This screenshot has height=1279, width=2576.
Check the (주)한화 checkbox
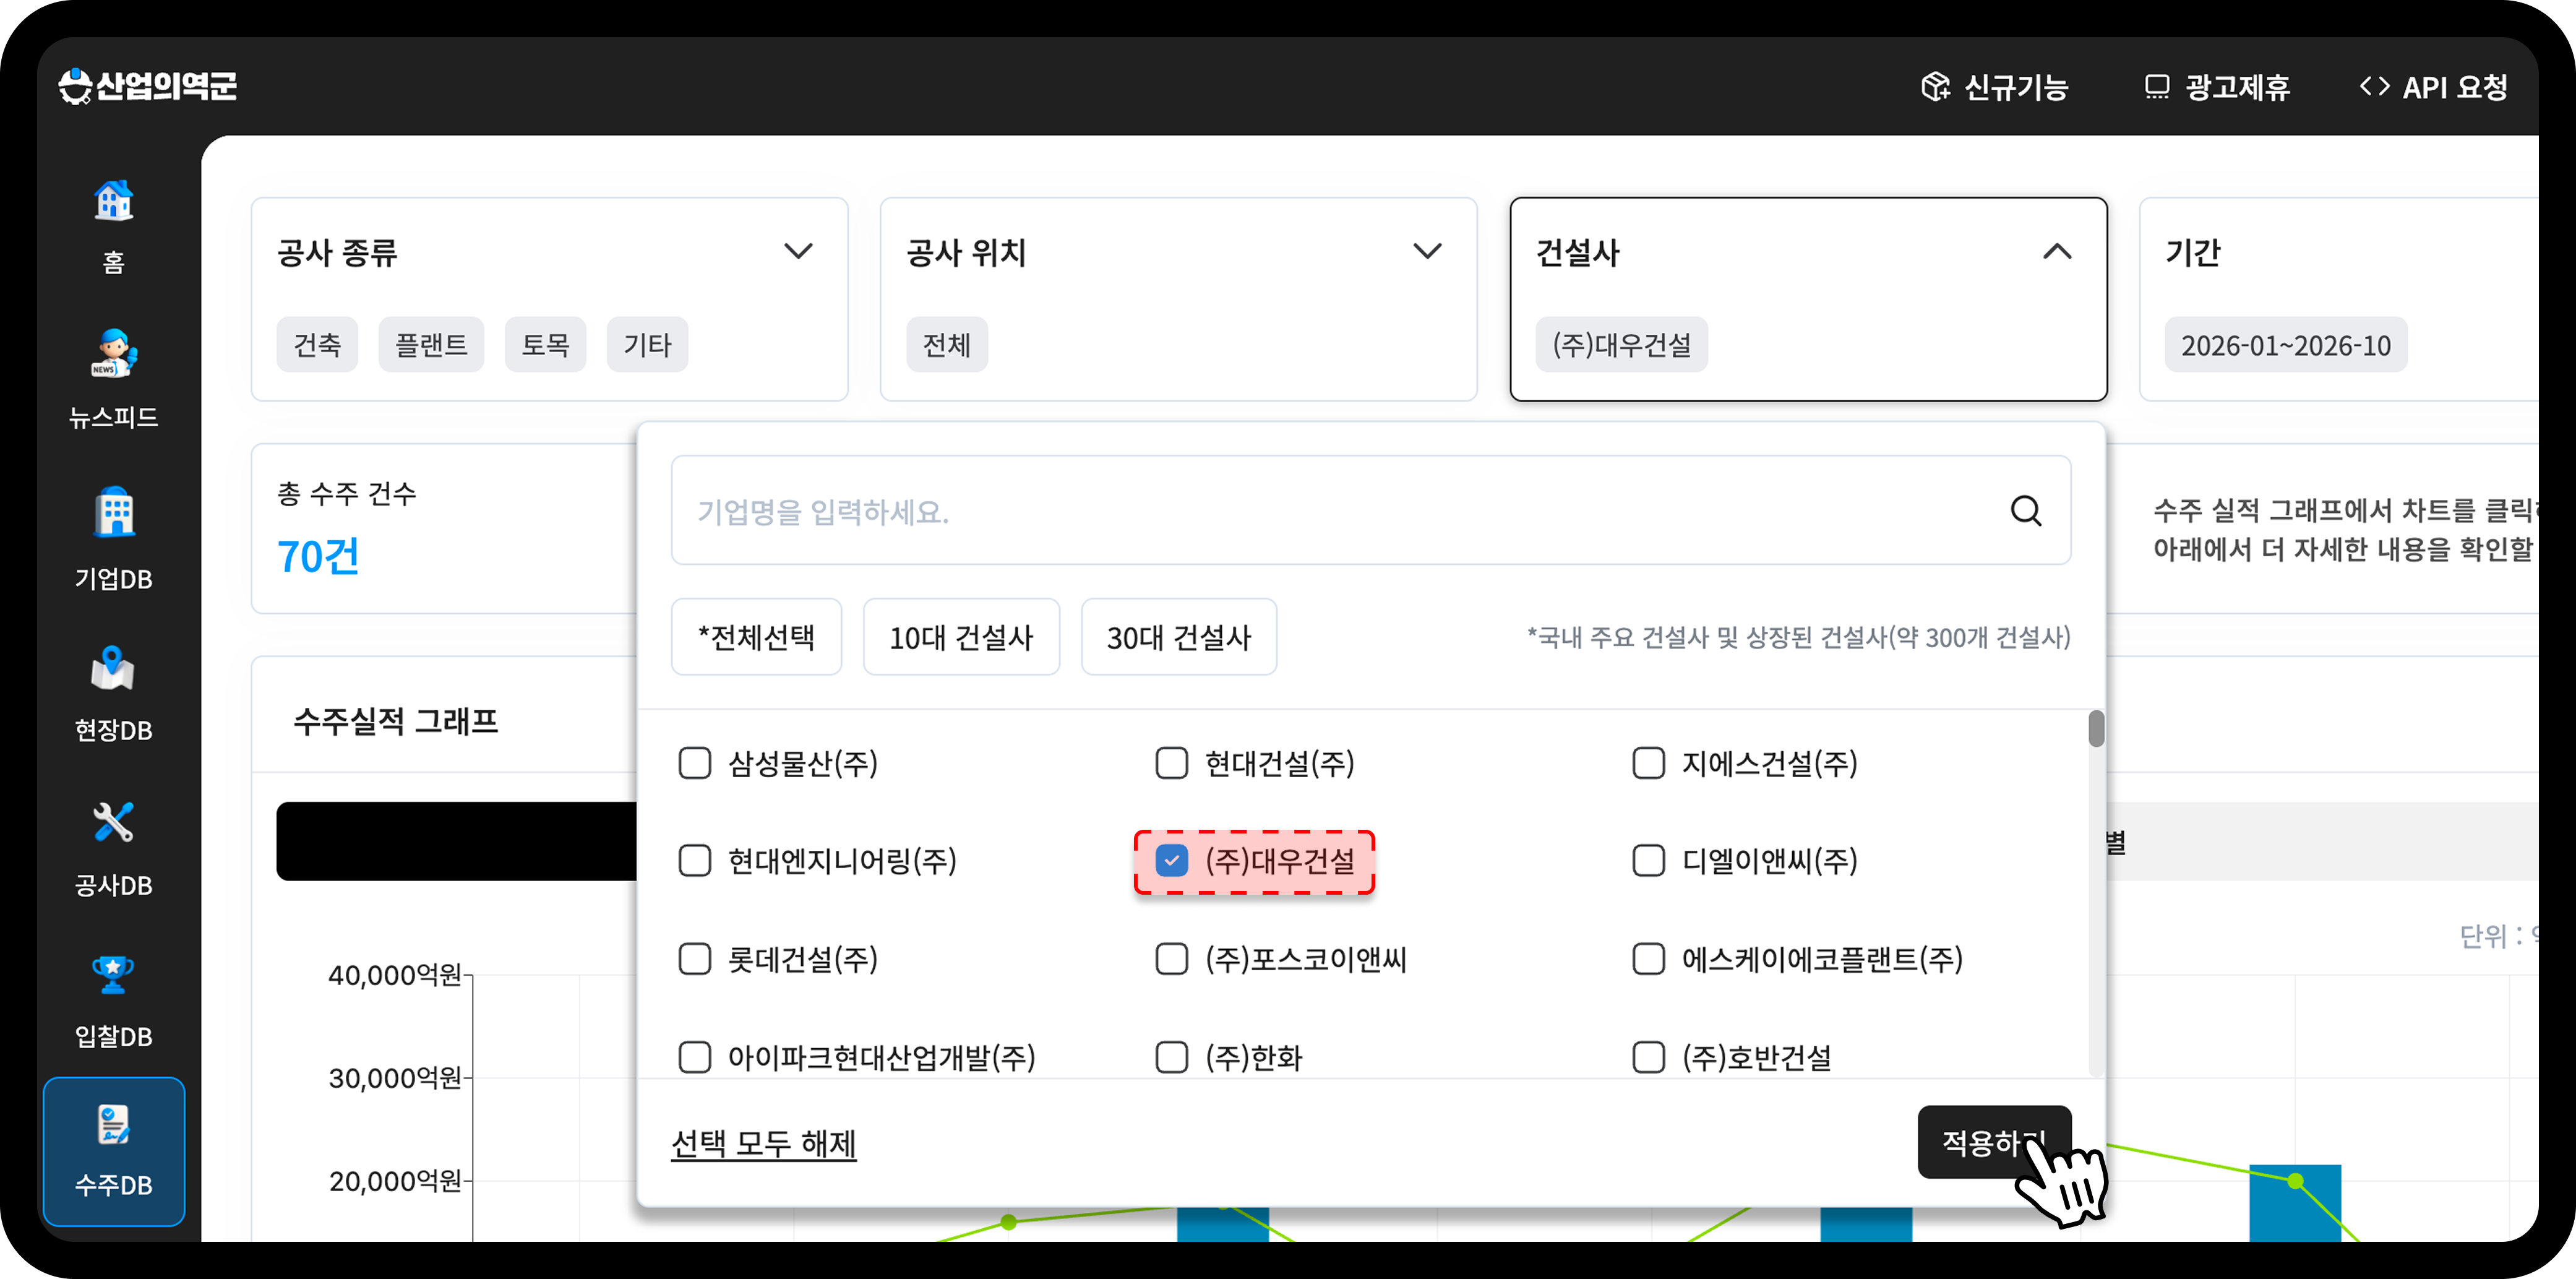pyautogui.click(x=1171, y=1057)
